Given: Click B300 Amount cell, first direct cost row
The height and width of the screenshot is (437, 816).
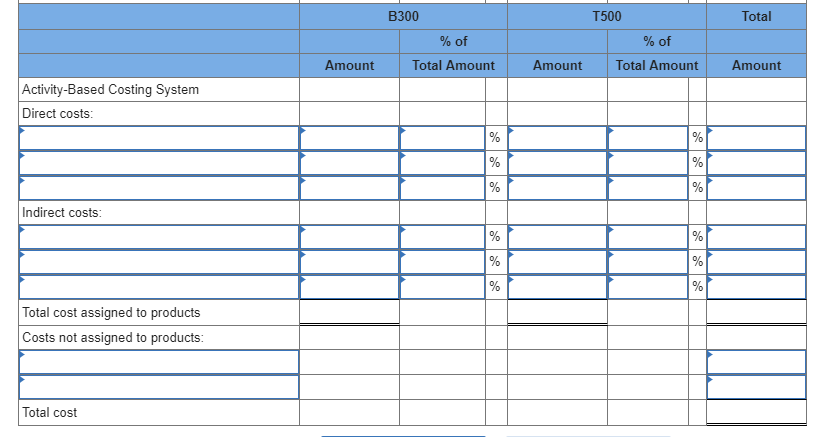Looking at the screenshot, I should (349, 138).
